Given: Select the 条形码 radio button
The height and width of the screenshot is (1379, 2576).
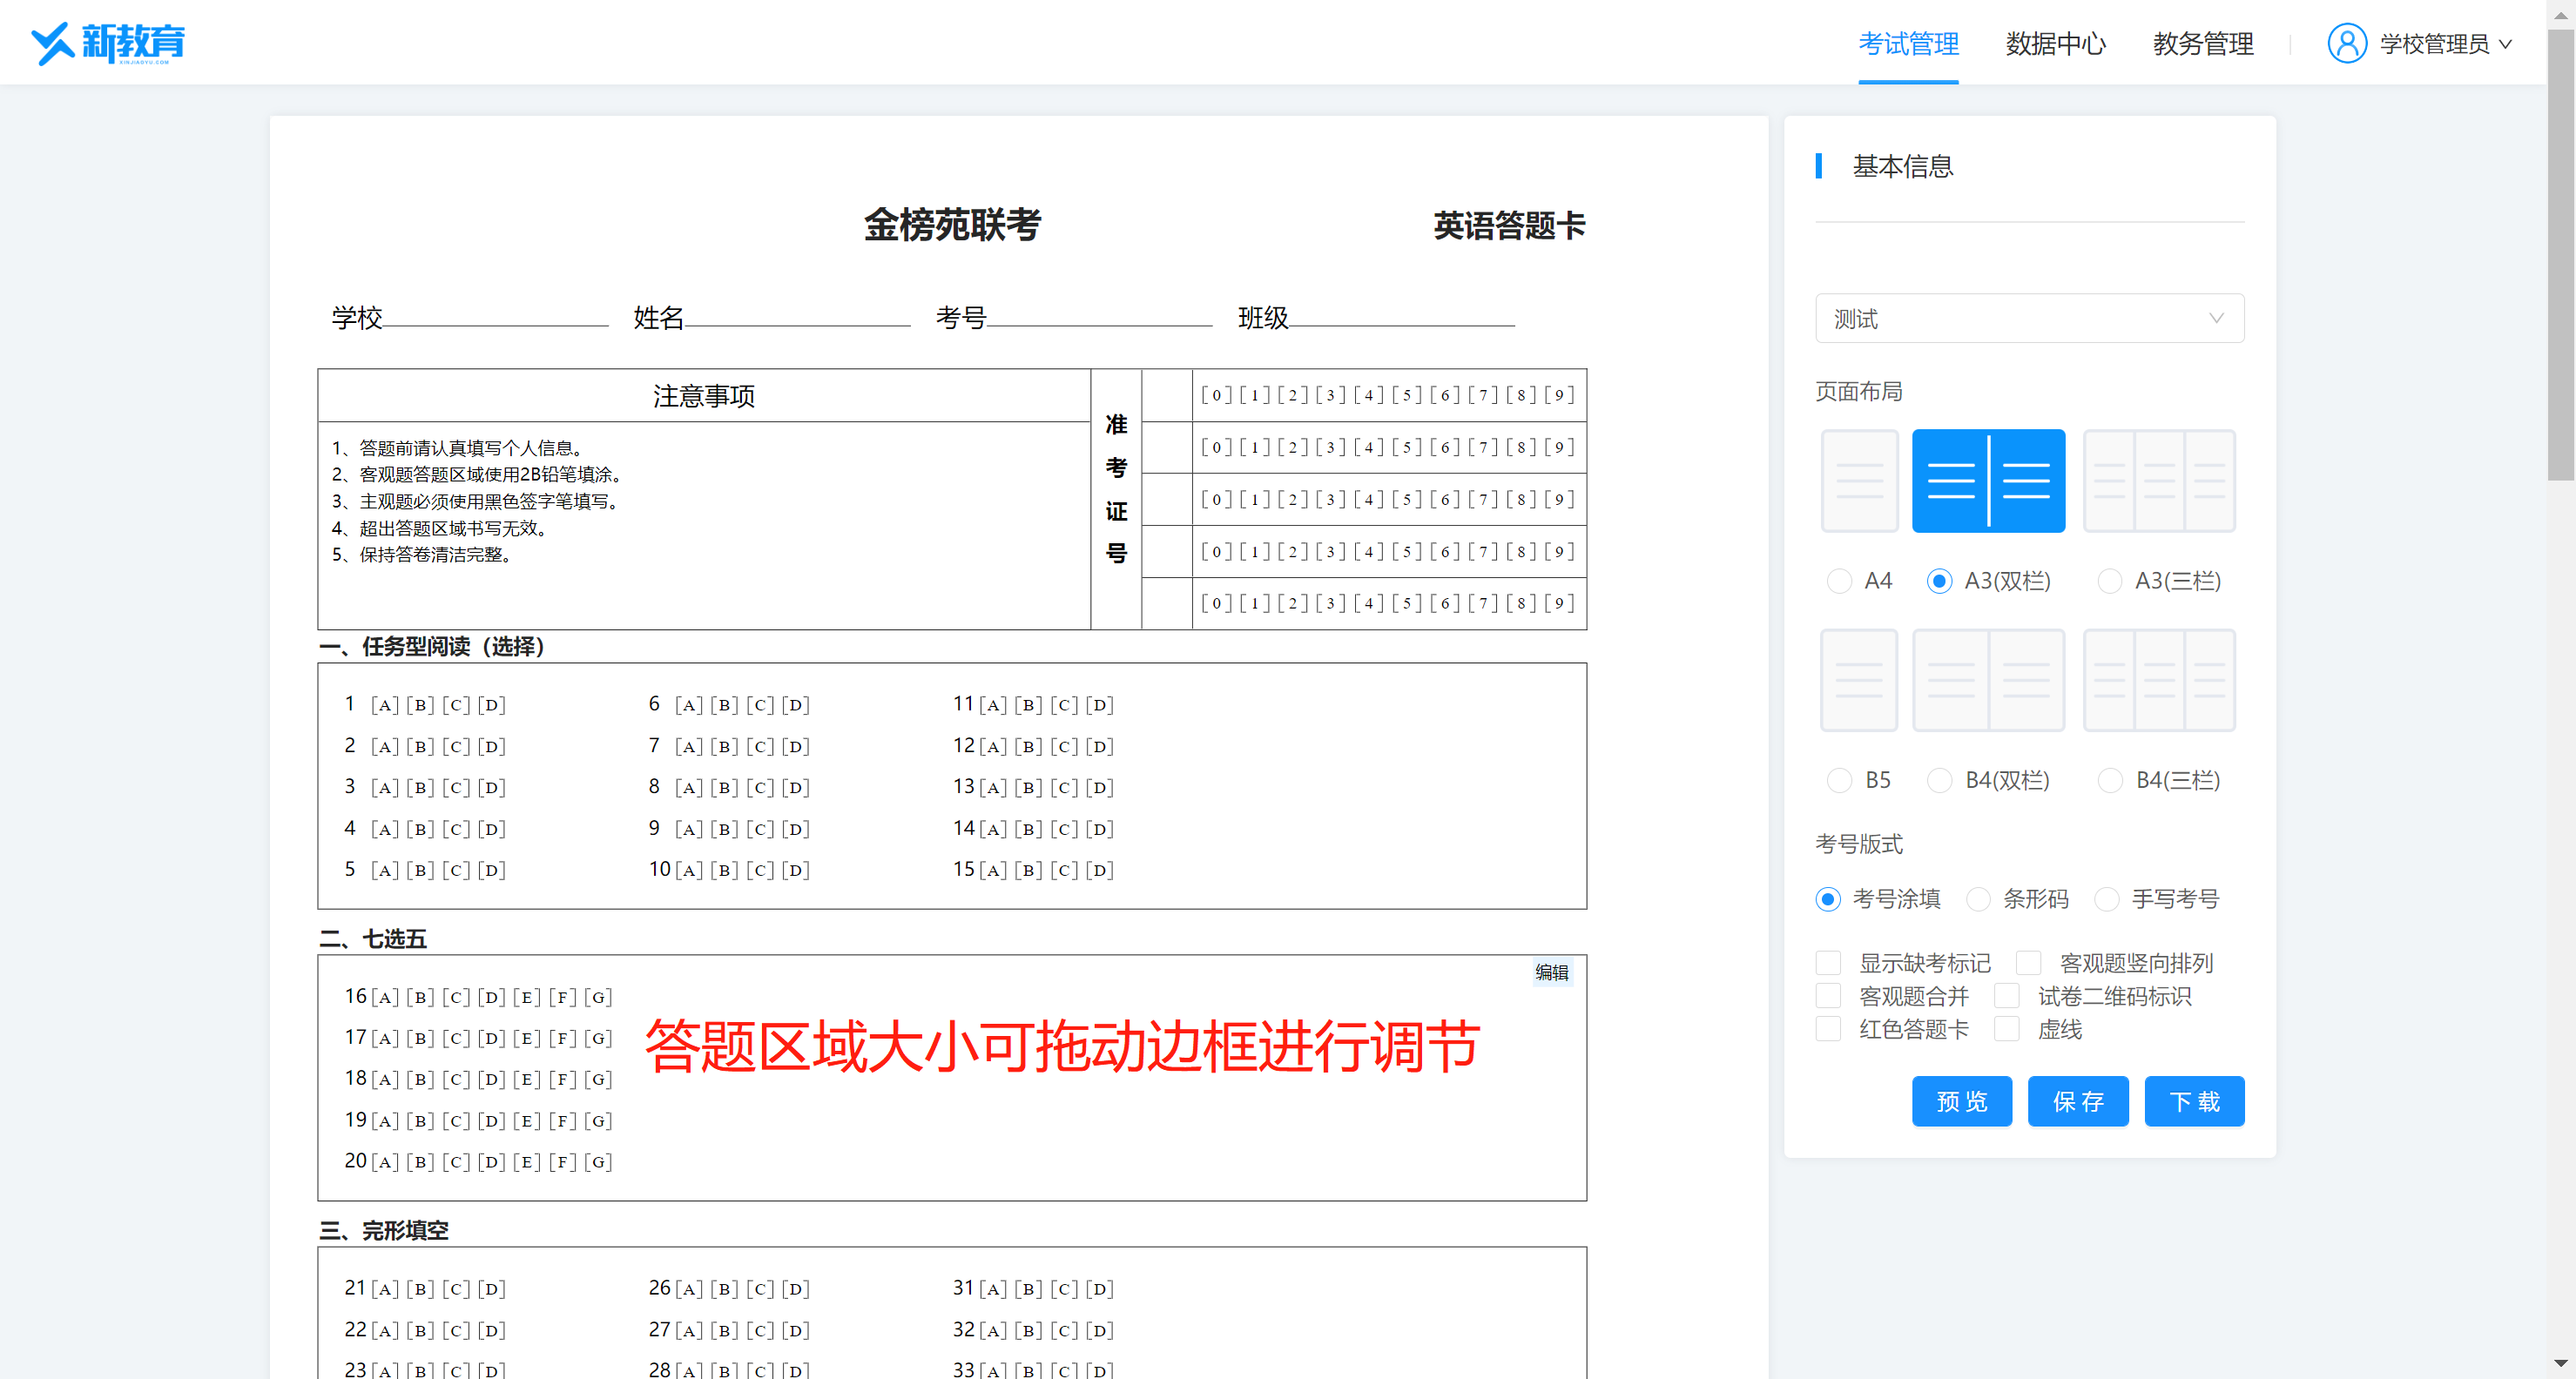Looking at the screenshot, I should 1977,899.
